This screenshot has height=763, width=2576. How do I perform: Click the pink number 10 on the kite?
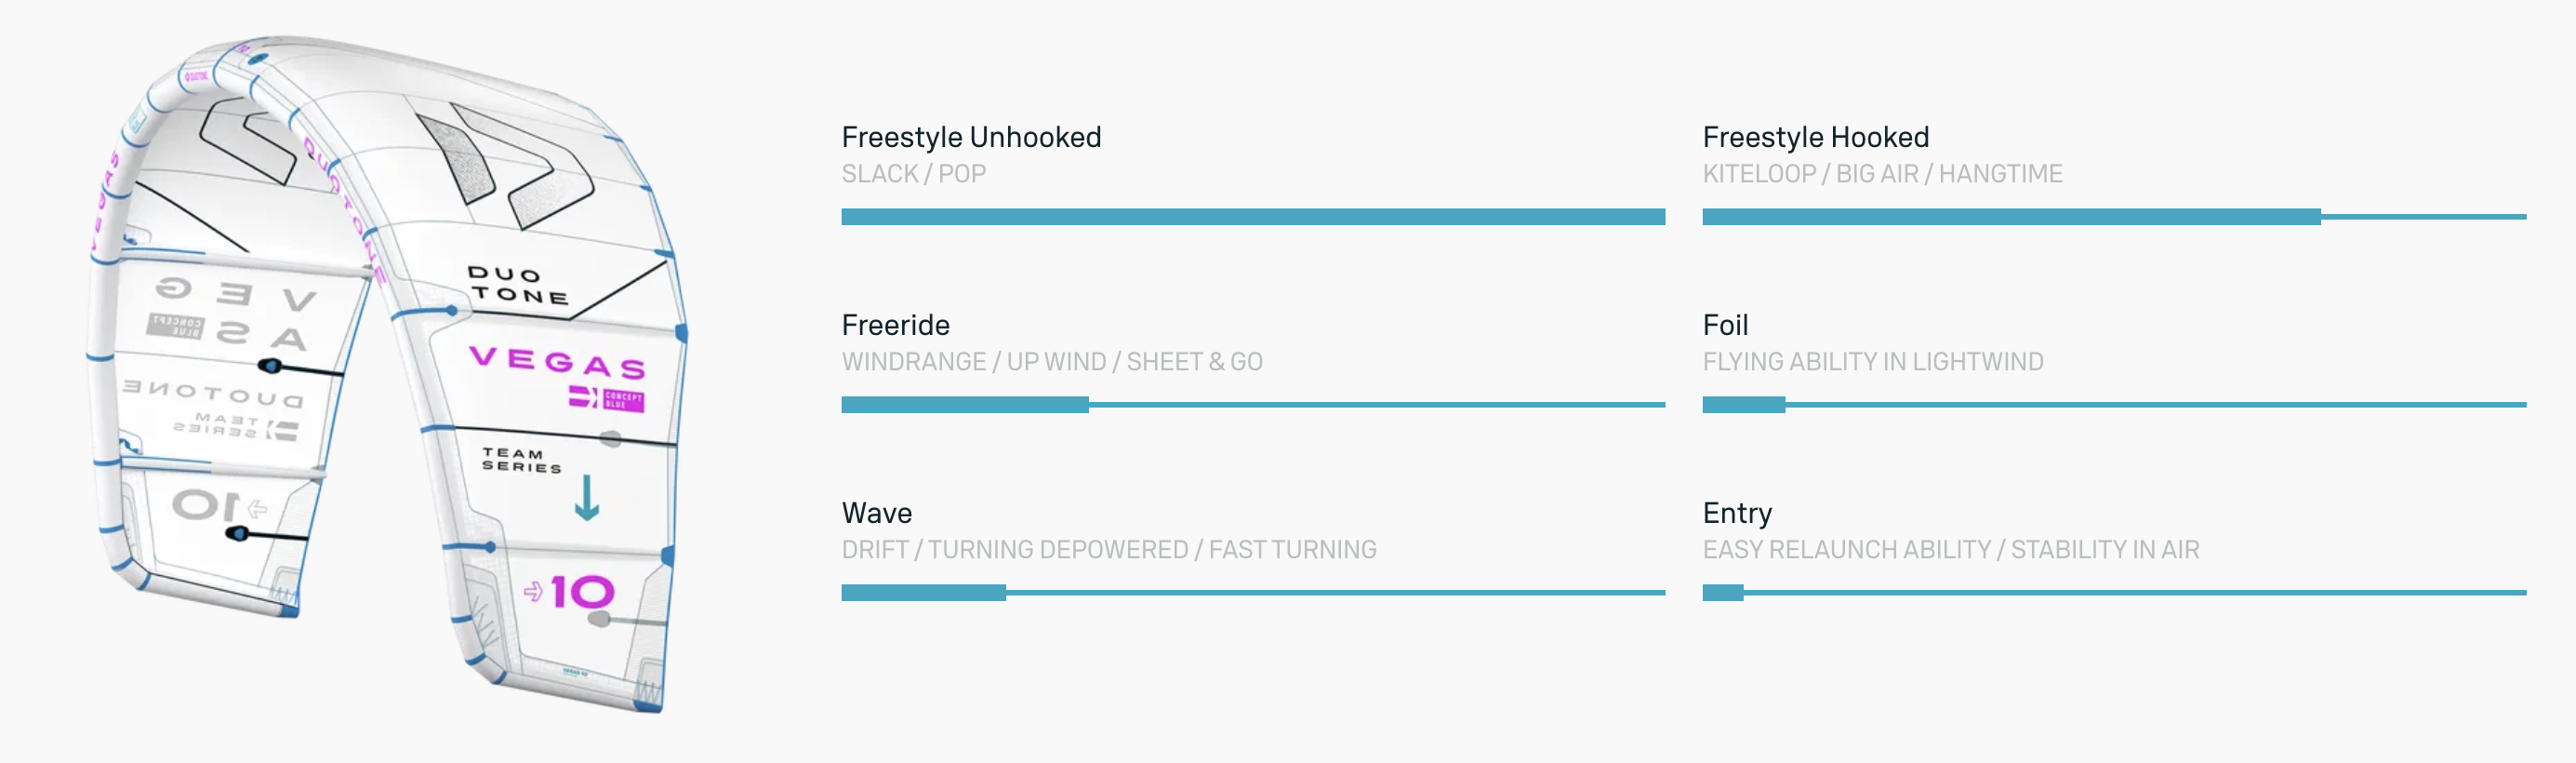(582, 592)
